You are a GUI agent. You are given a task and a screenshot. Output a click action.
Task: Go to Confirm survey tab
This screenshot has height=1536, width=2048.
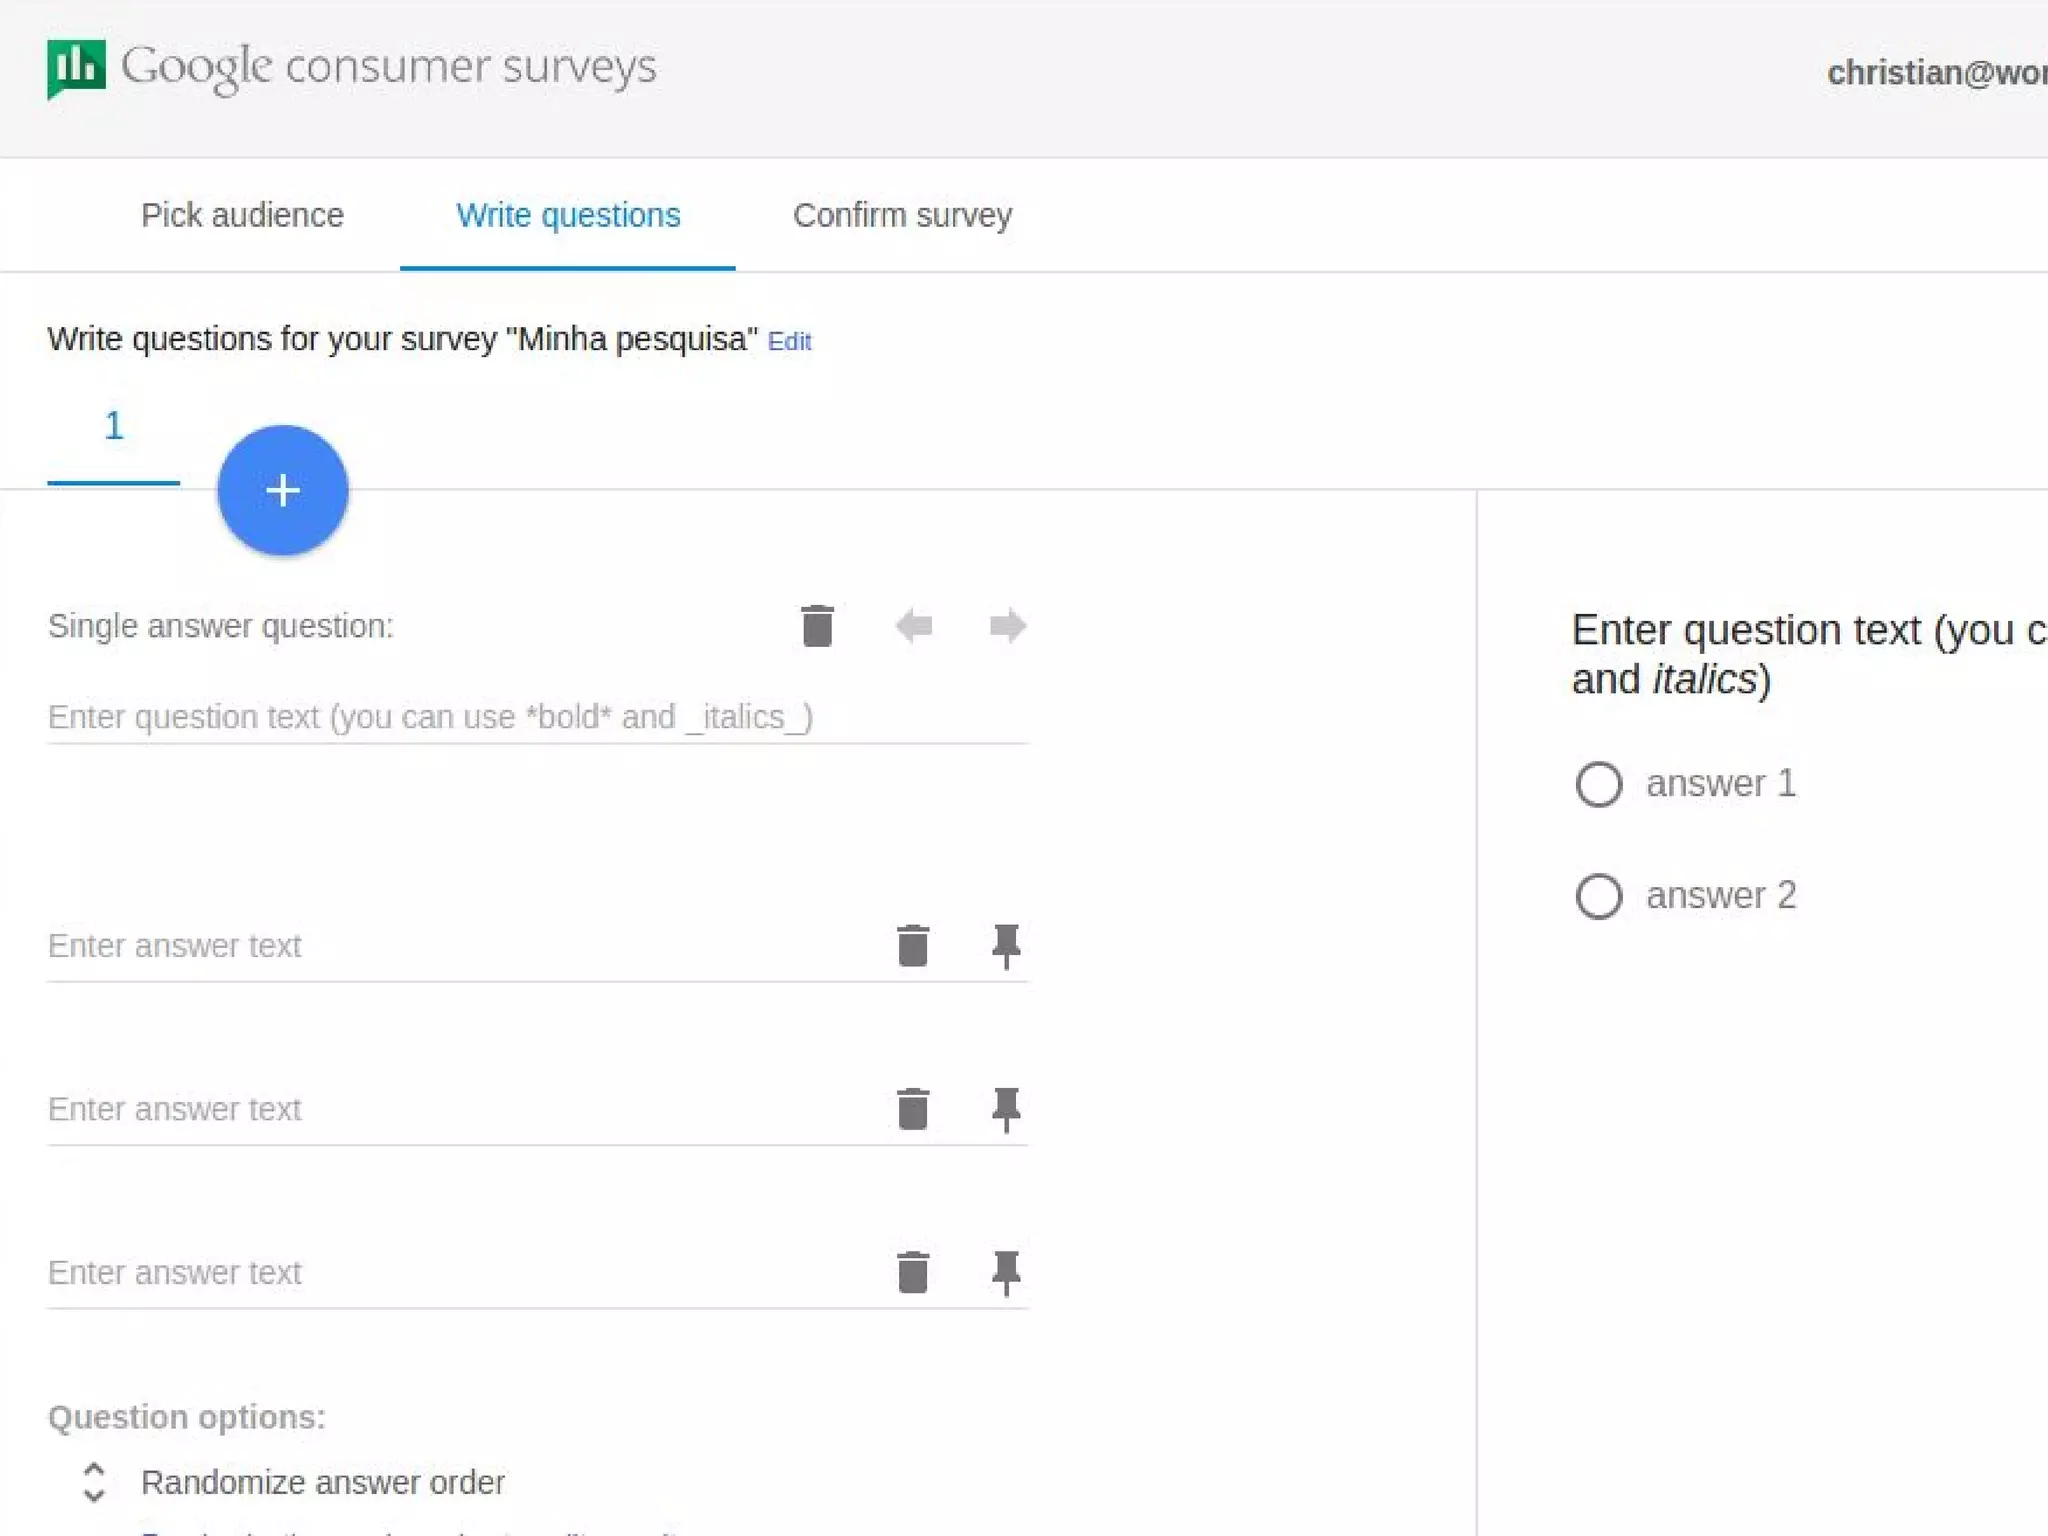[902, 216]
